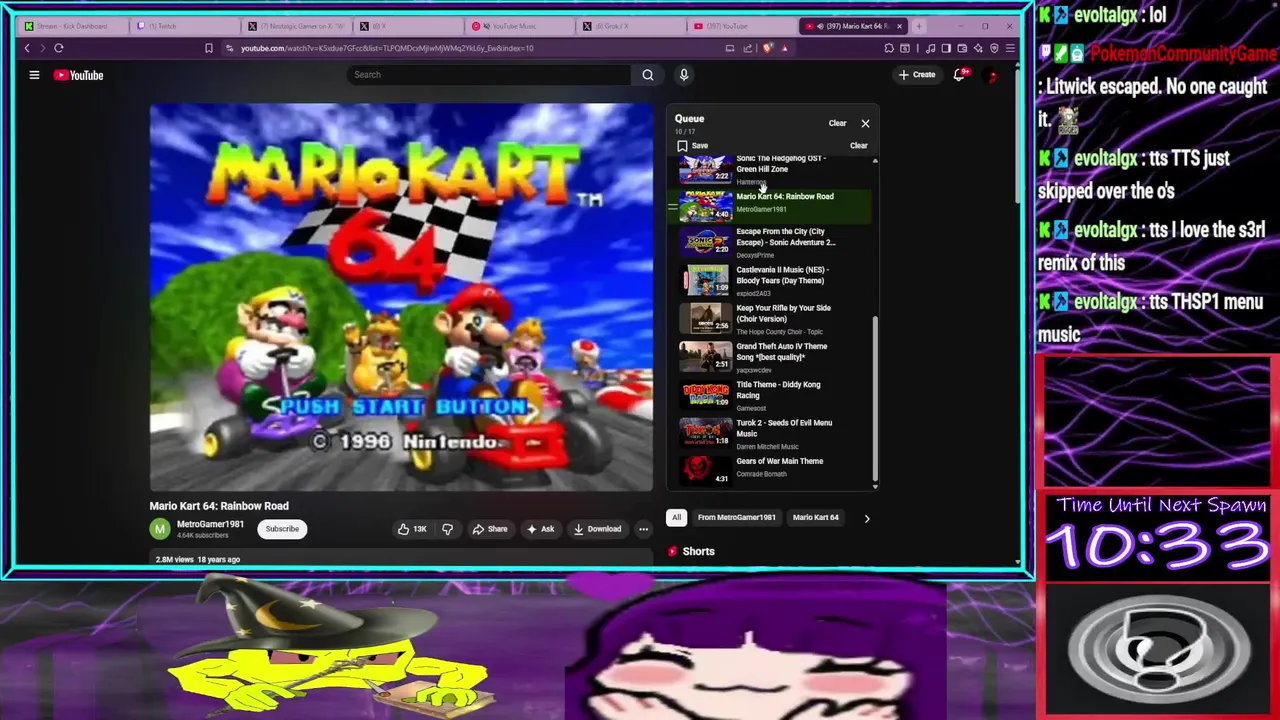1280x720 pixels.
Task: Reload the page with the refresh icon
Action: coord(59,48)
